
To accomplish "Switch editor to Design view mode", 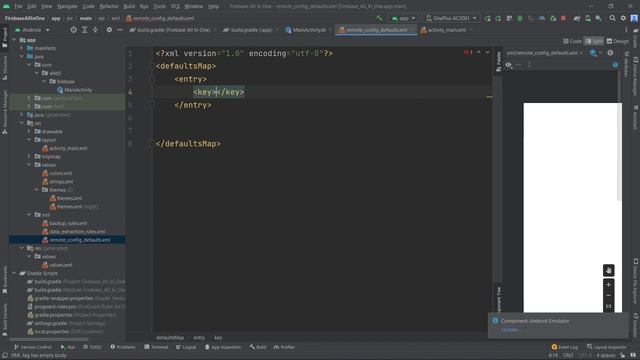I will click(x=618, y=41).
